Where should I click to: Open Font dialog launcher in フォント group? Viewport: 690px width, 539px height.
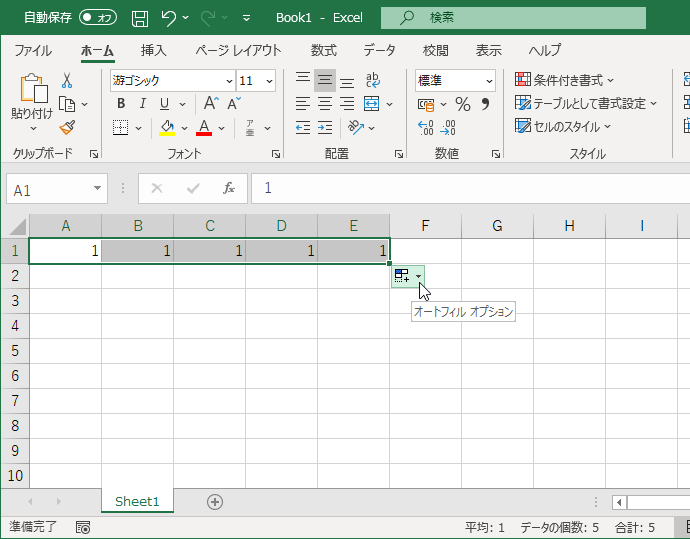[276, 154]
